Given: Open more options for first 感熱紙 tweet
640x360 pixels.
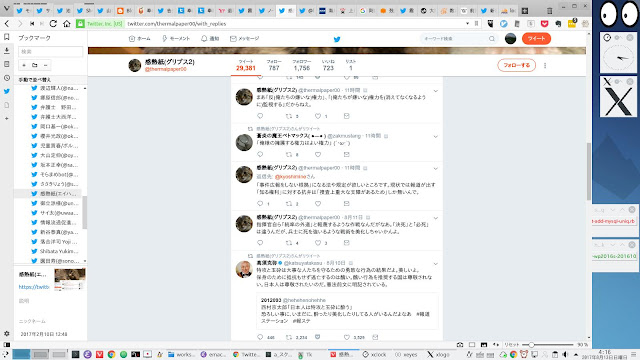Looking at the screenshot, I should (436, 91).
